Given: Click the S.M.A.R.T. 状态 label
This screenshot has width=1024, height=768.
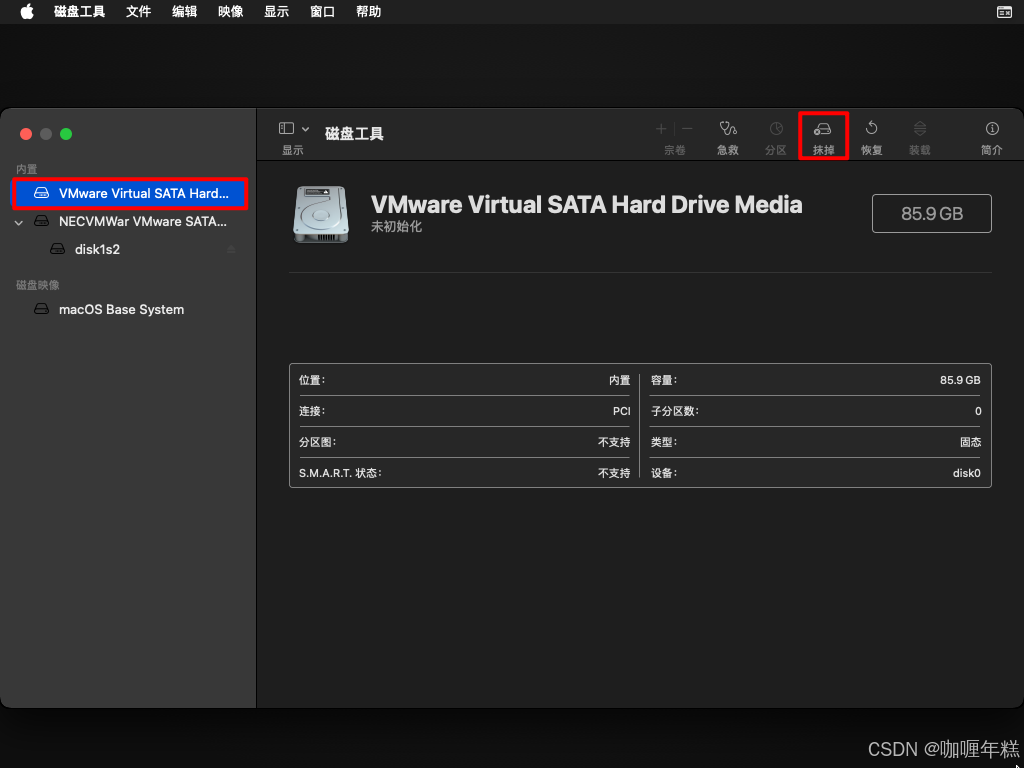Looking at the screenshot, I should pos(340,473).
